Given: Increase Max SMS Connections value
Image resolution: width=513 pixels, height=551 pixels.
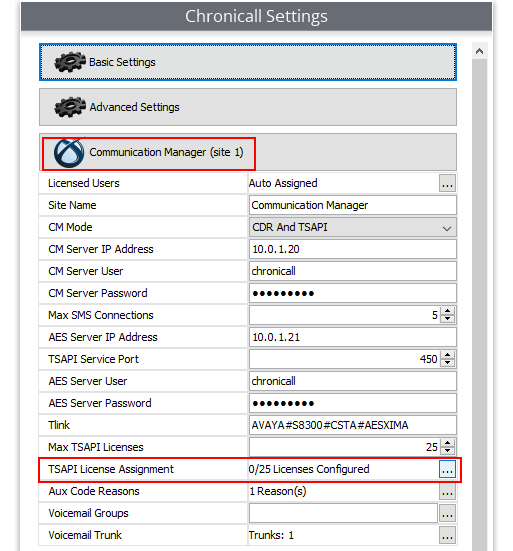Looking at the screenshot, I should 447,311.
